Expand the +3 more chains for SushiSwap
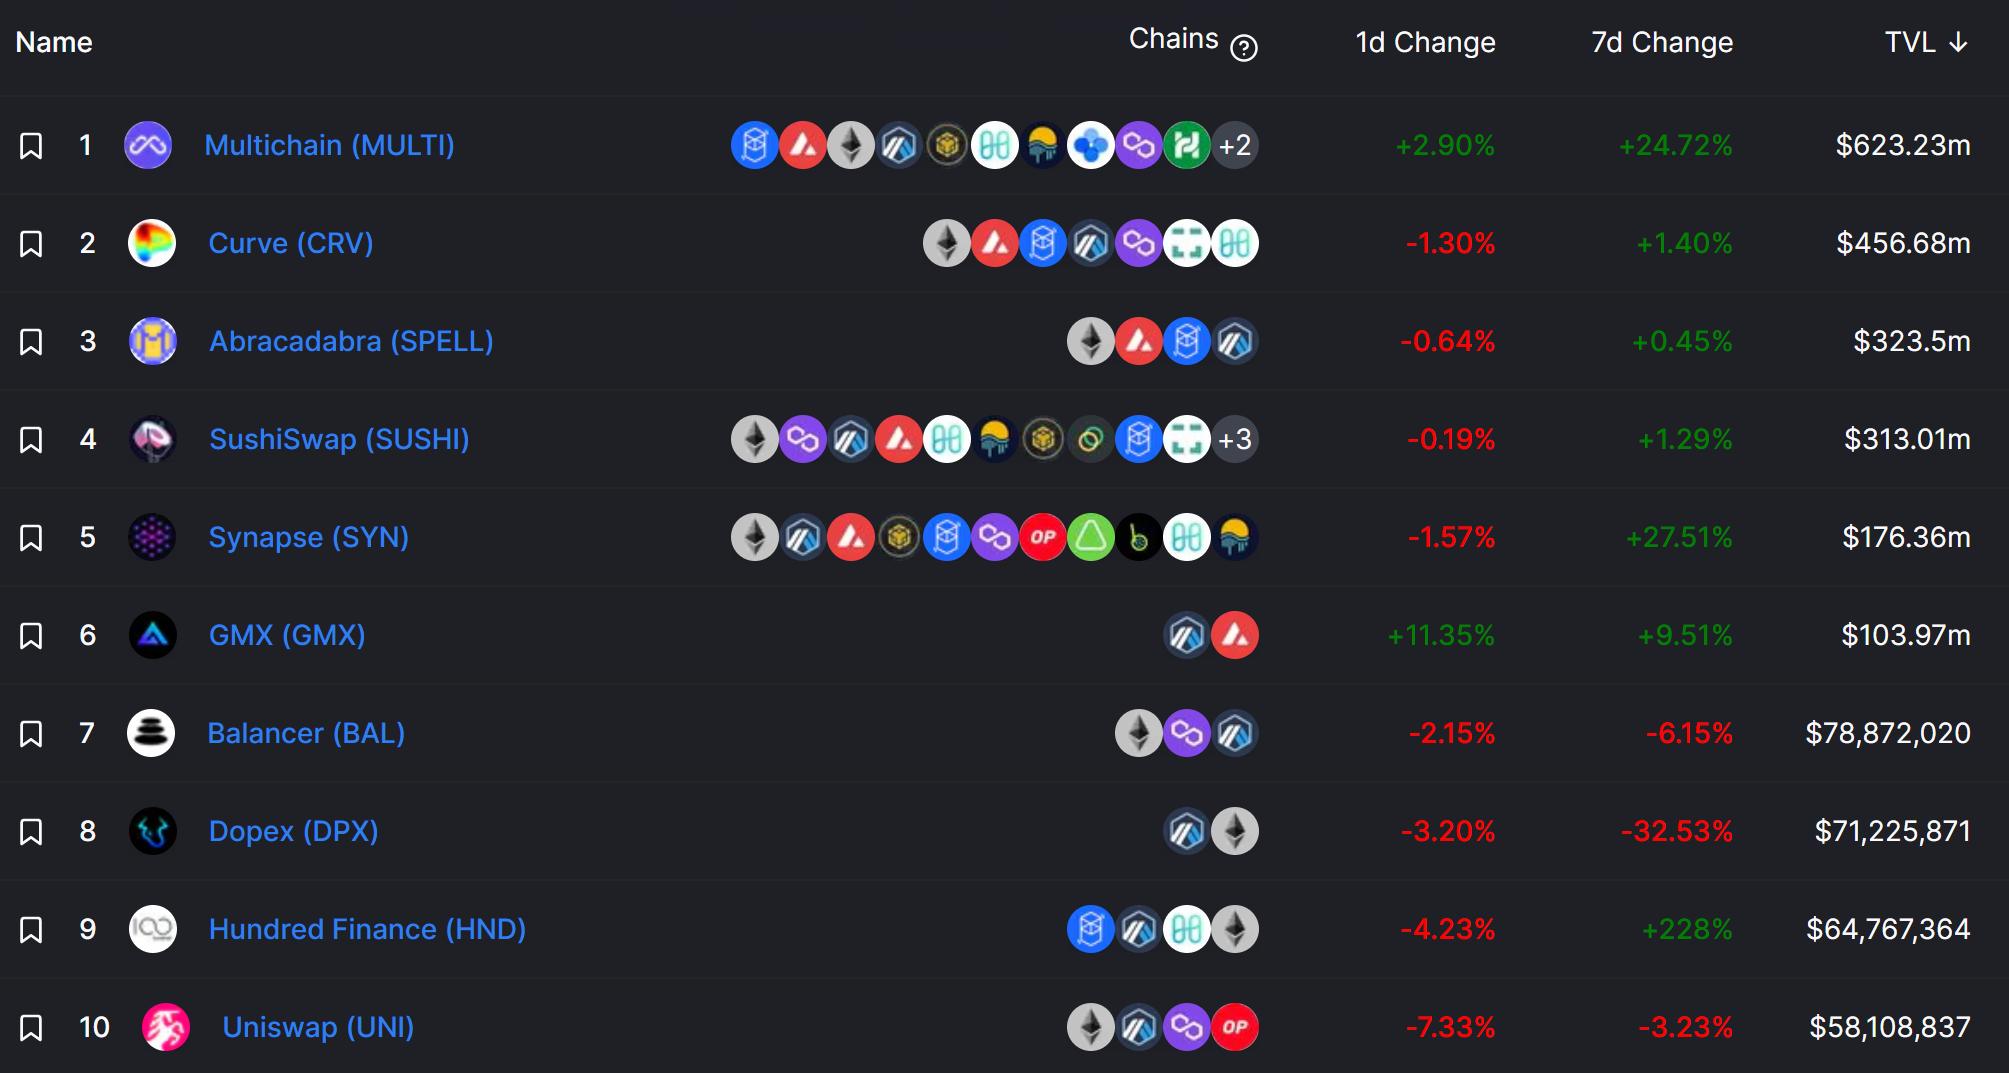 1235,439
